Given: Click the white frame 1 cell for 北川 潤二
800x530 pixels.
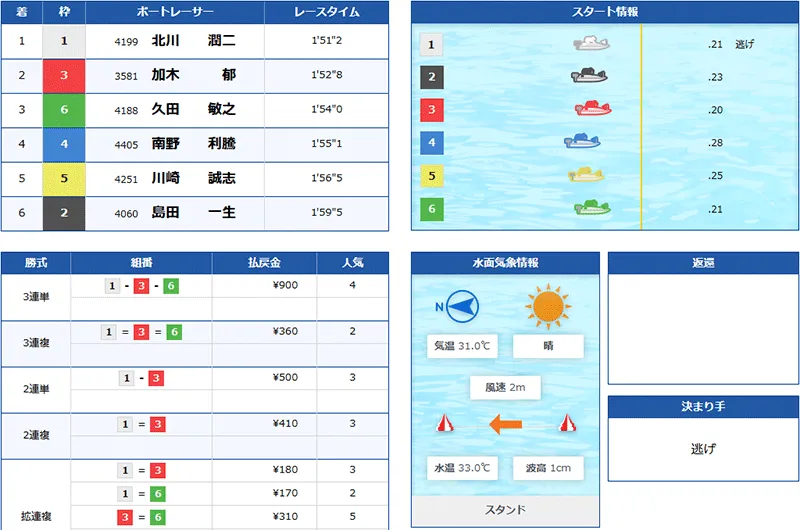Looking at the screenshot, I should pyautogui.click(x=64, y=41).
